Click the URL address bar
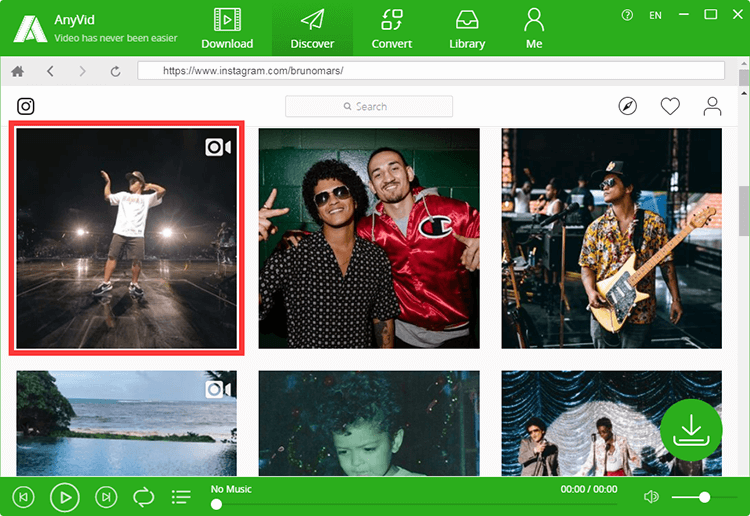The width and height of the screenshot is (750, 516). point(431,71)
